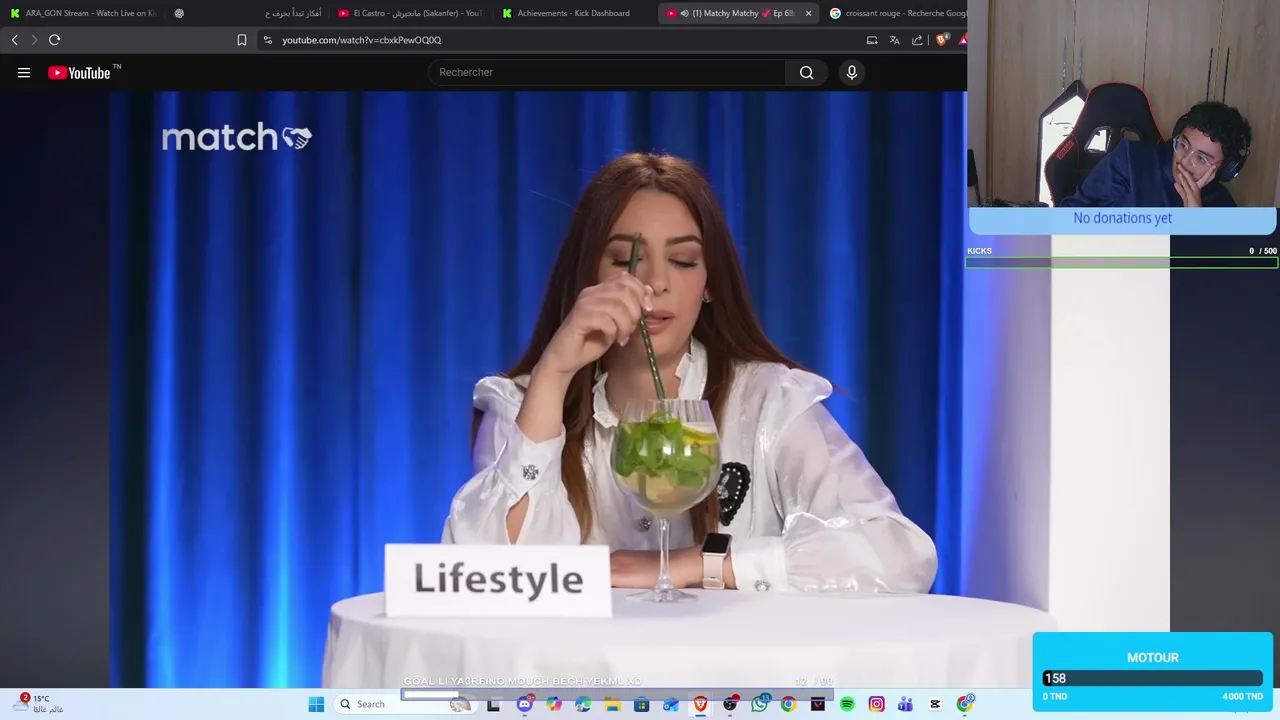Screen dimensions: 1280x720
Task: Open Microsoft Edge from the taskbar
Action: point(582,704)
